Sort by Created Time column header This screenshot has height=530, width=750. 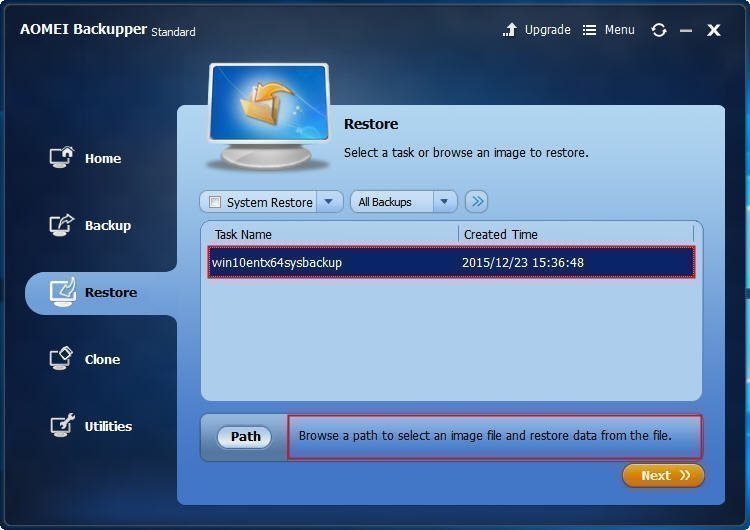coord(500,234)
